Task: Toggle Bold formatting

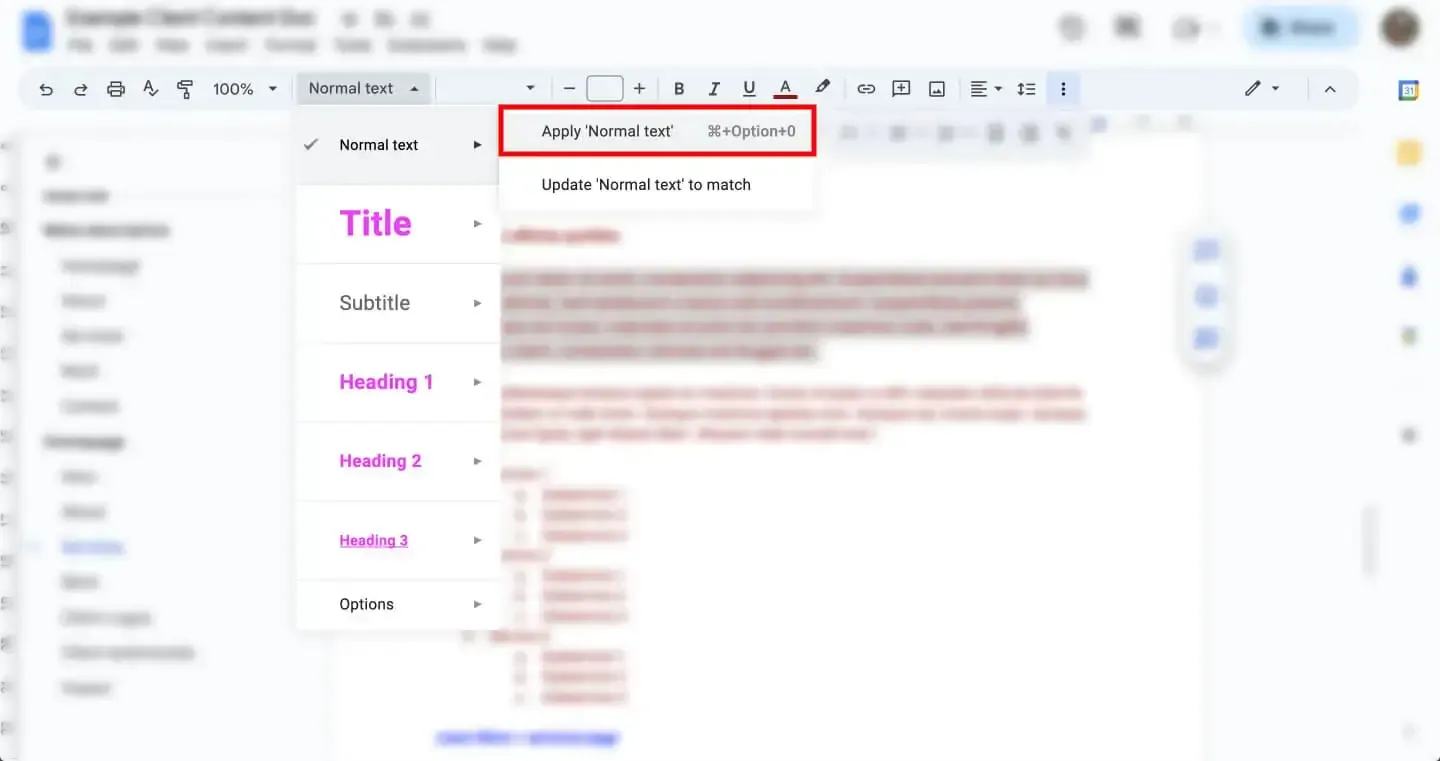Action: point(679,89)
